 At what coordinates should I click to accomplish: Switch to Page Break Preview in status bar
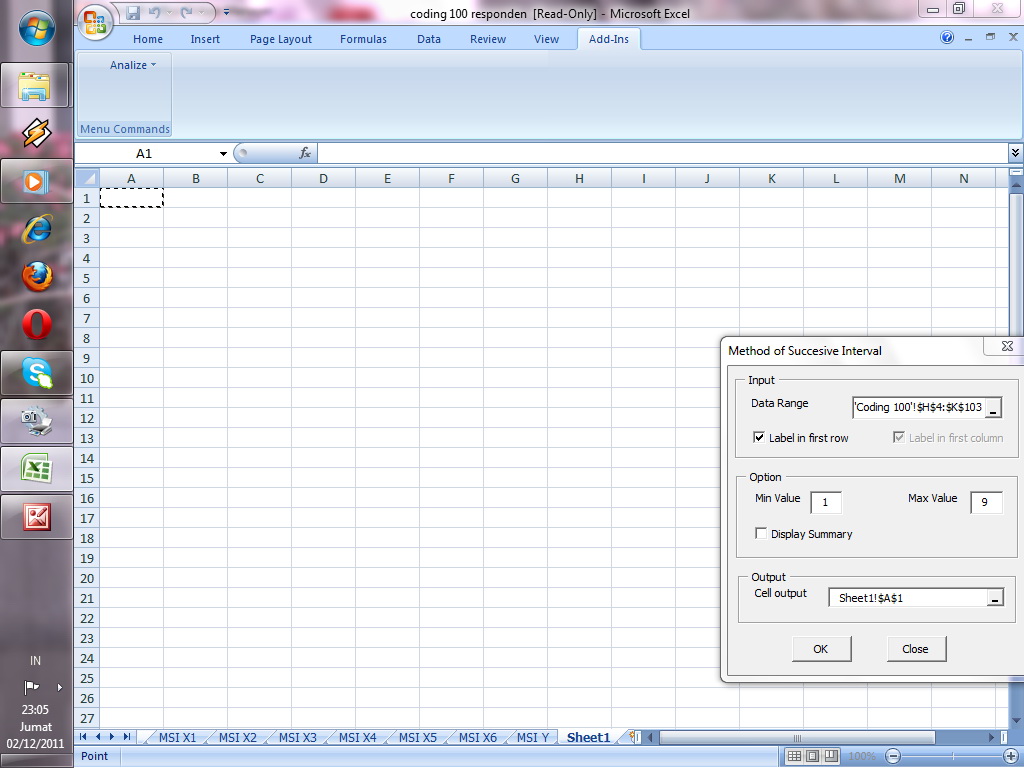tap(831, 756)
